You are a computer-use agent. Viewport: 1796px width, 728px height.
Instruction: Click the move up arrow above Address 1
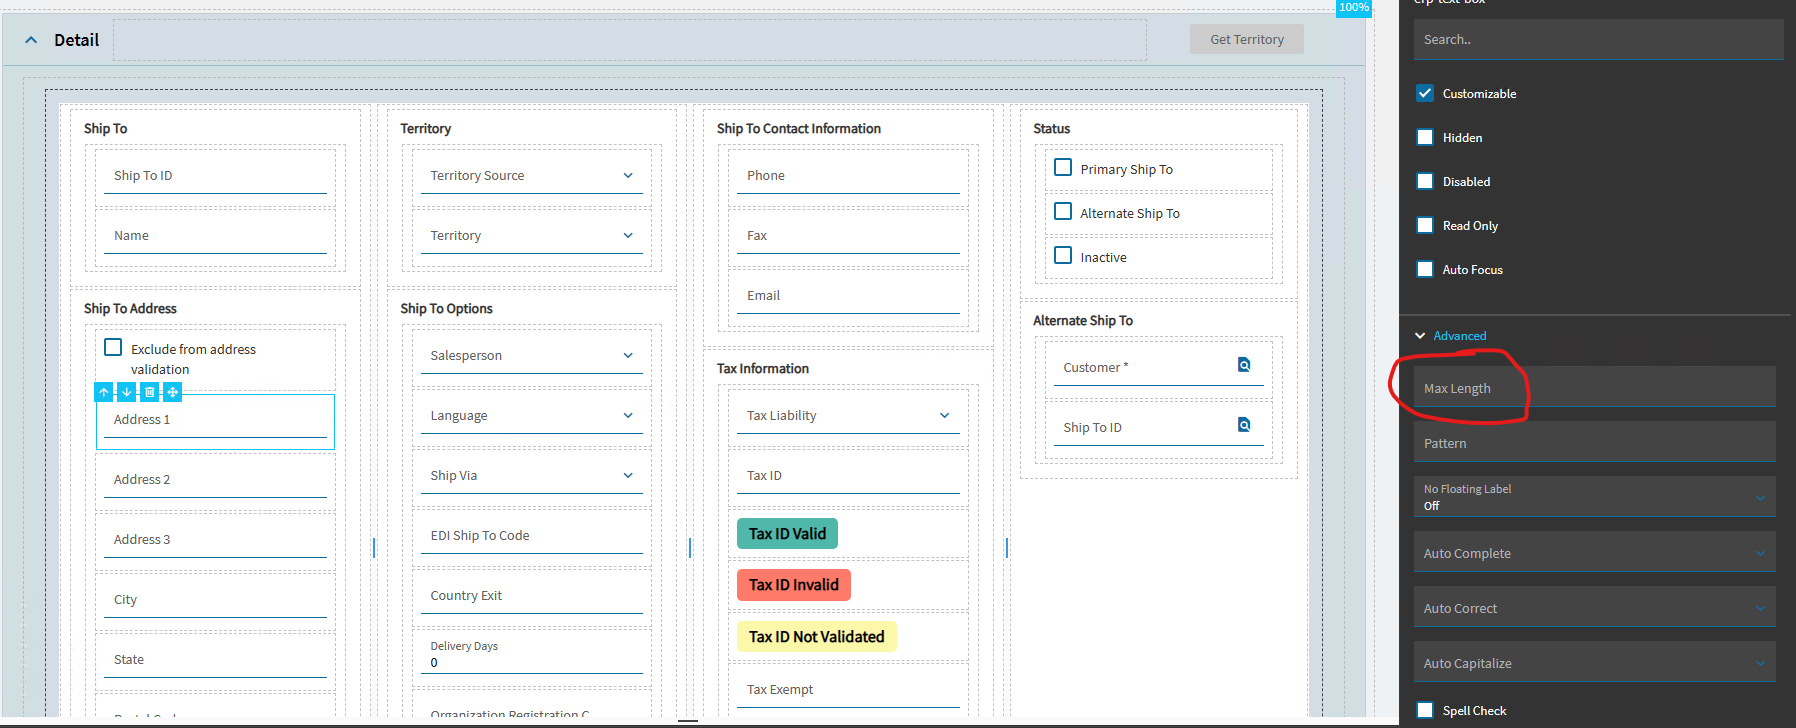click(104, 392)
